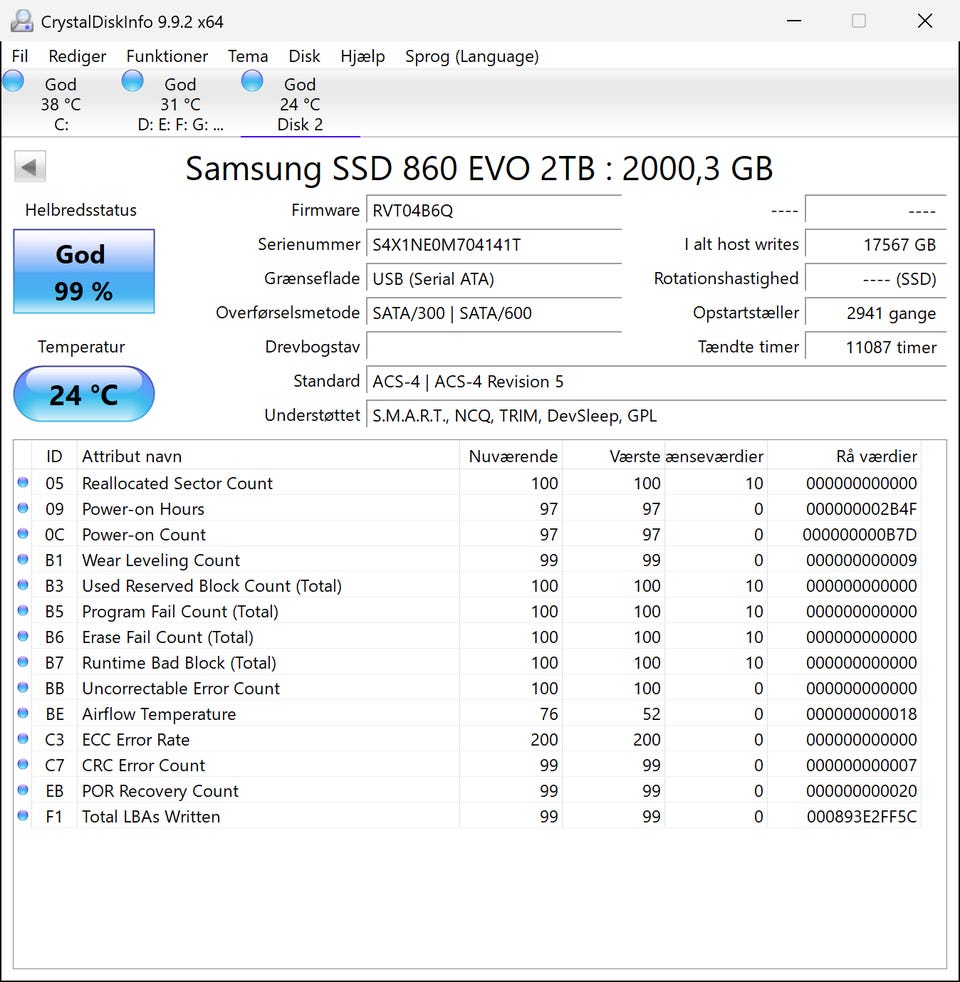Click the status dot for Program Fail Count
The width and height of the screenshot is (960, 982).
point(23,611)
